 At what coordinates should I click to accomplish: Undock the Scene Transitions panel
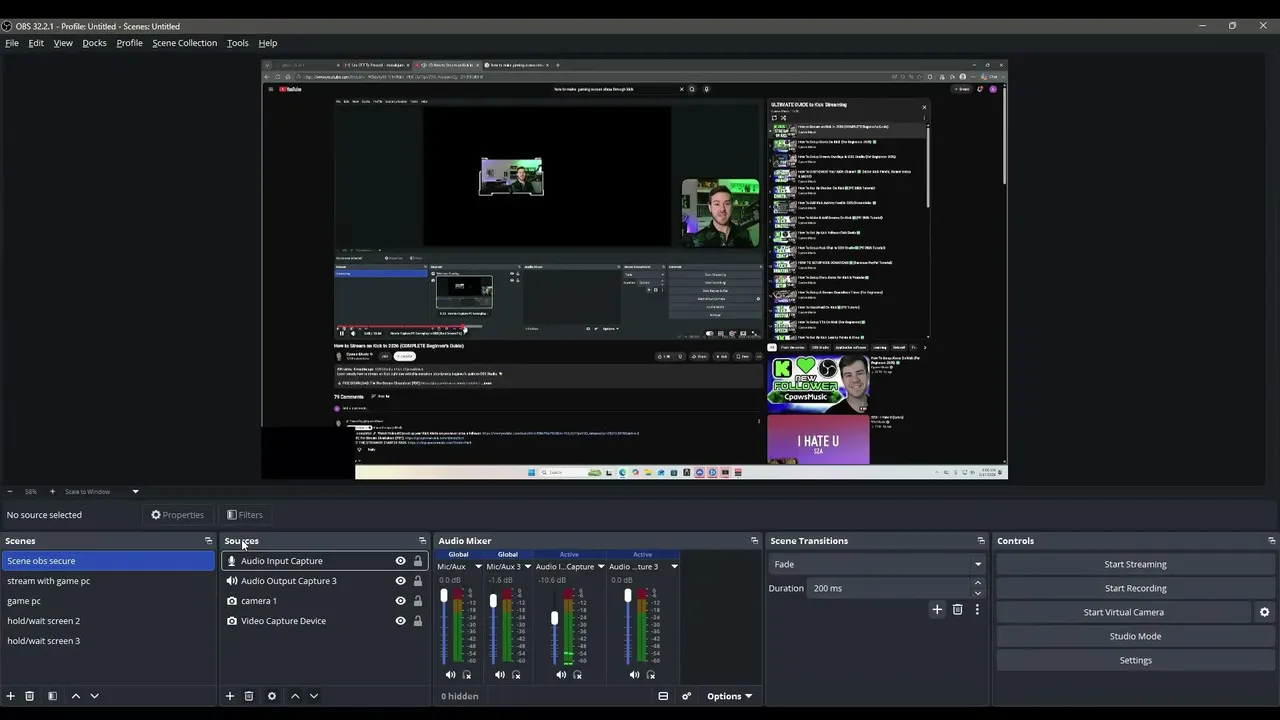click(x=981, y=541)
